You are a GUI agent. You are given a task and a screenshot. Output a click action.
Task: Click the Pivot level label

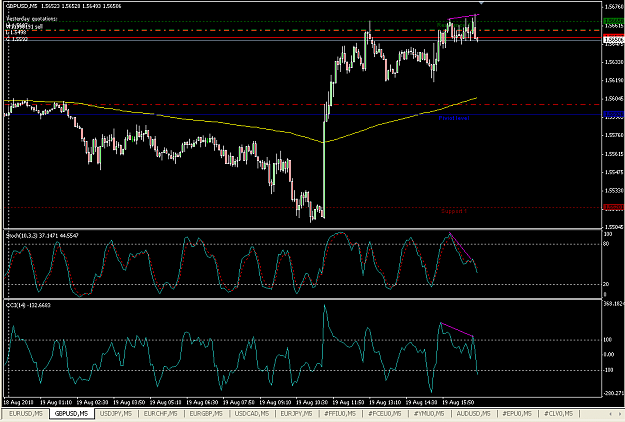coord(454,118)
